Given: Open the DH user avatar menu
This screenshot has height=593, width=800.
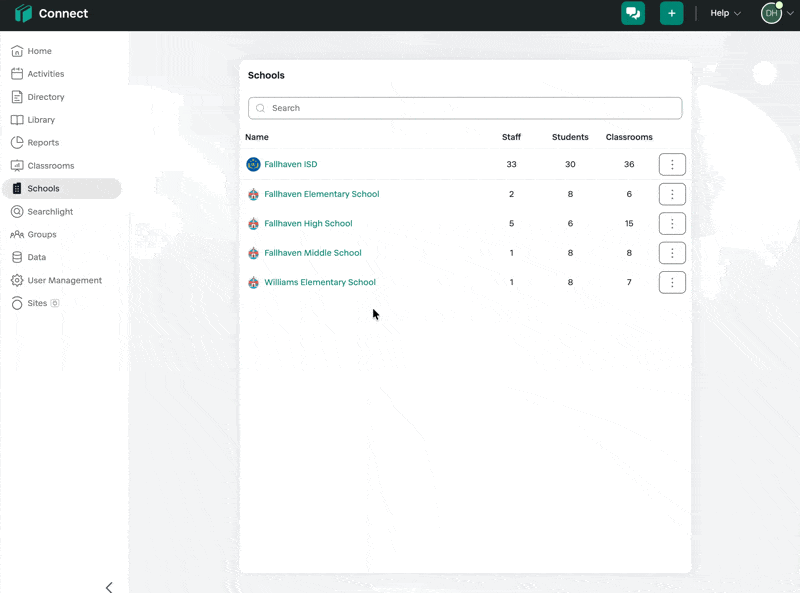Looking at the screenshot, I should [772, 13].
